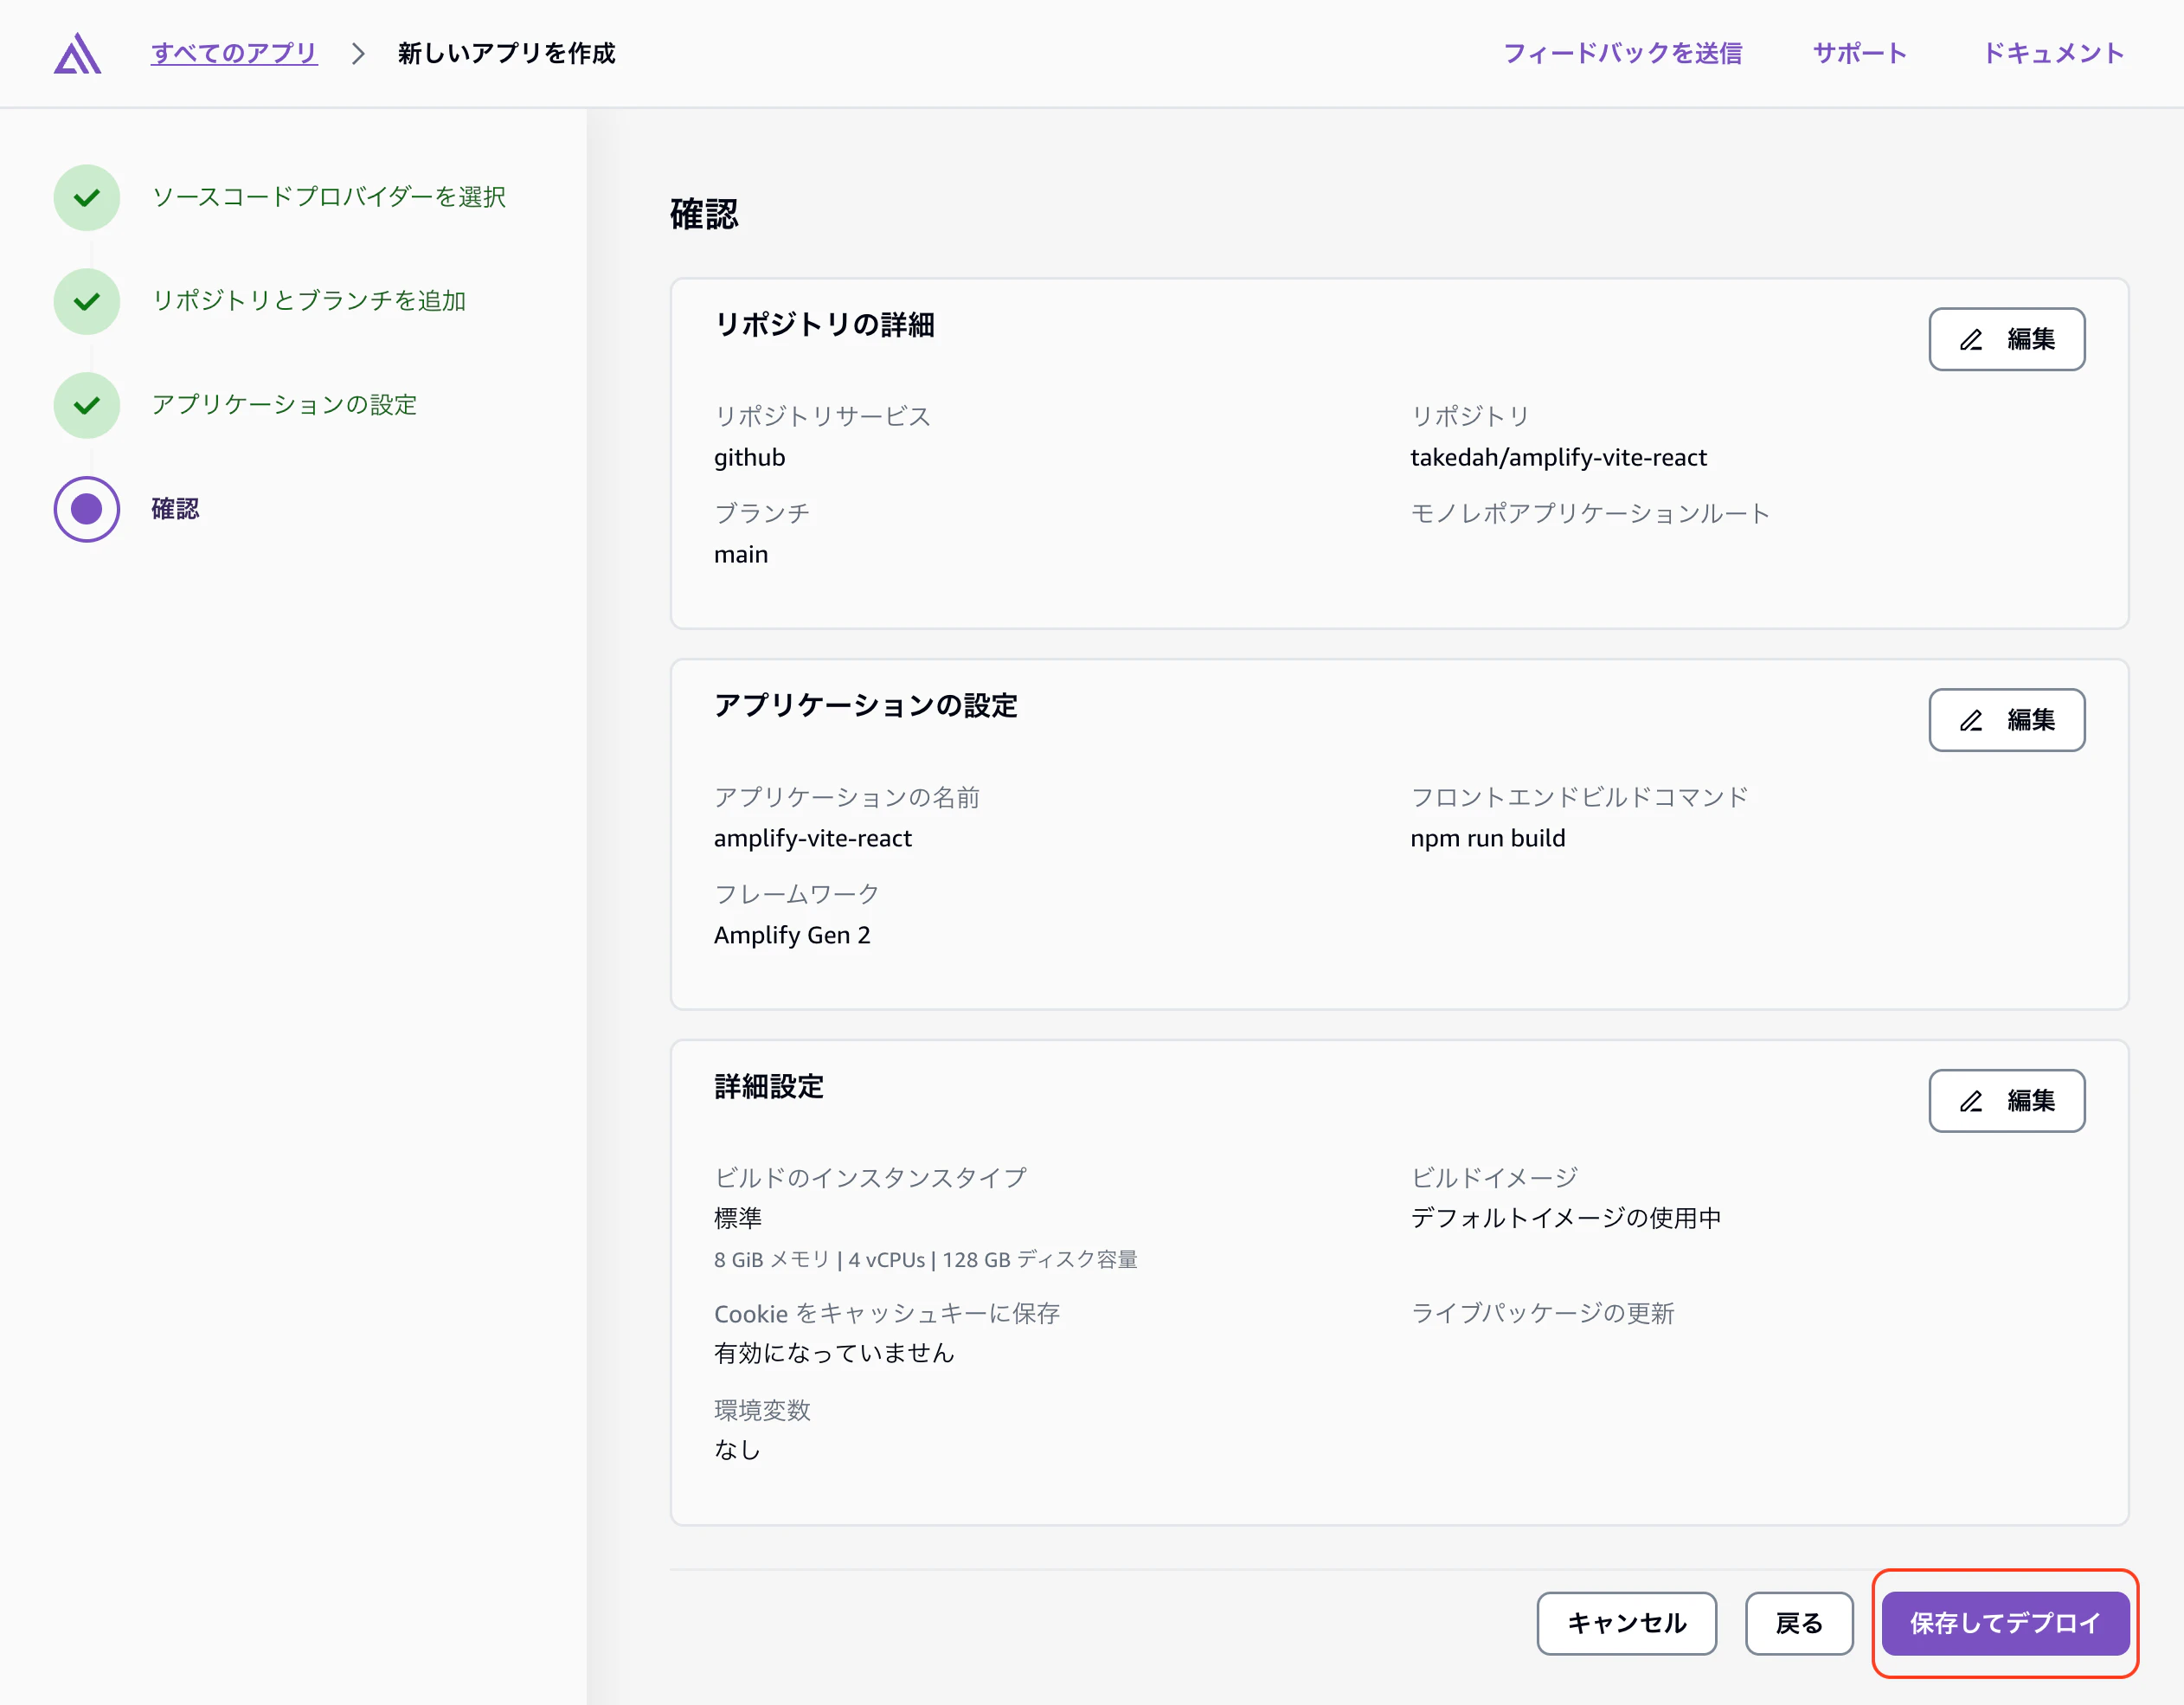This screenshot has width=2184, height=1705.
Task: Click the 戻る button
Action: [1798, 1623]
